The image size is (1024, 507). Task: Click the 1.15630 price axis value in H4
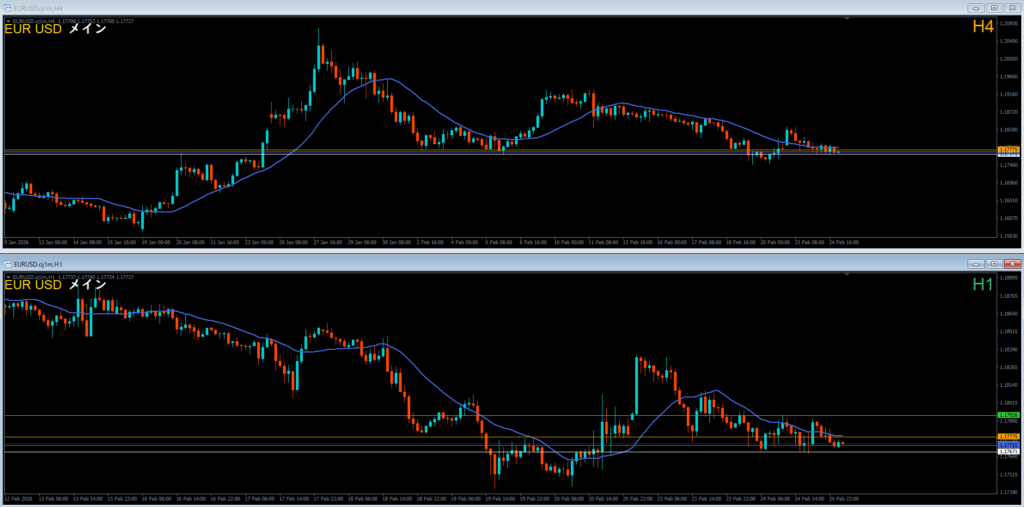(x=1010, y=235)
